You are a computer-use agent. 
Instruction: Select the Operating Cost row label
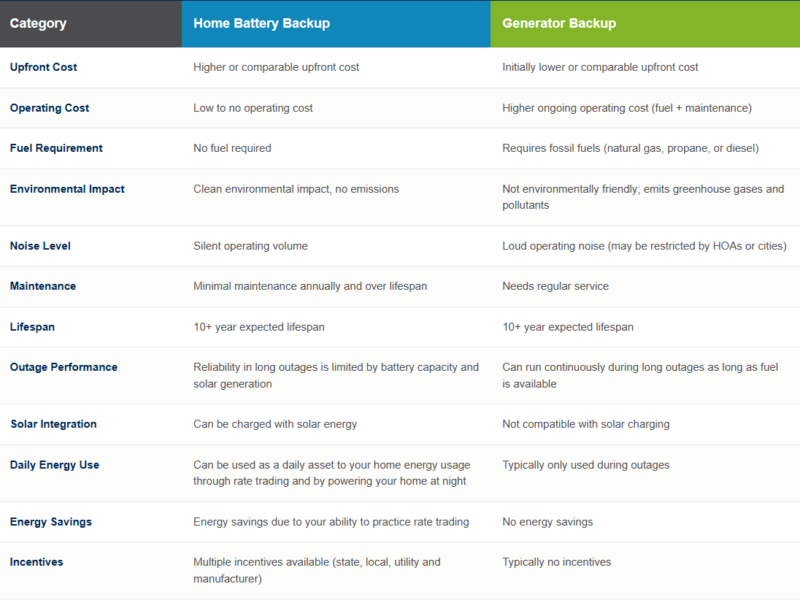pyautogui.click(x=49, y=108)
